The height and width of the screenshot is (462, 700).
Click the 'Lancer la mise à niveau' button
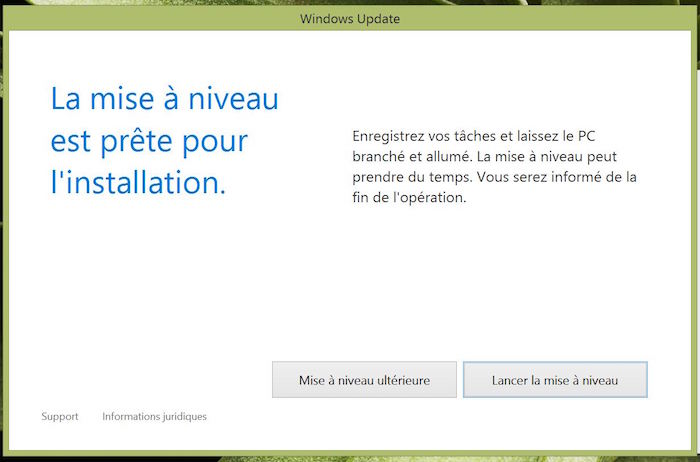coord(555,380)
